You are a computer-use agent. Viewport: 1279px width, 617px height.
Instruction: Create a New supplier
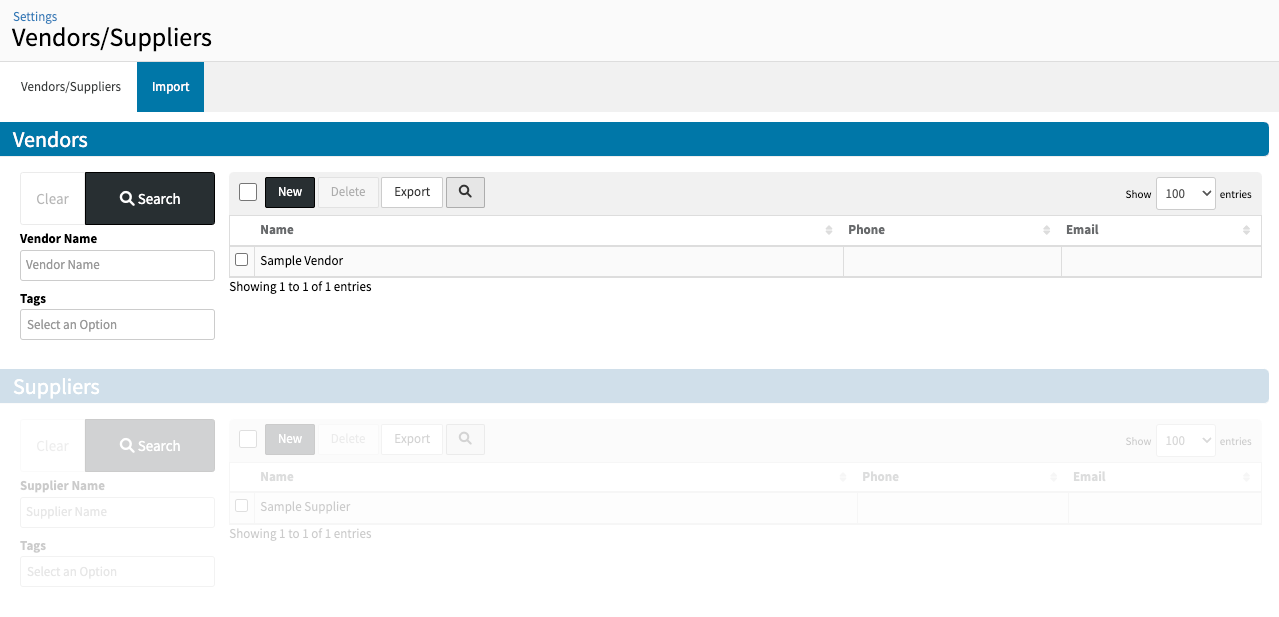(290, 439)
